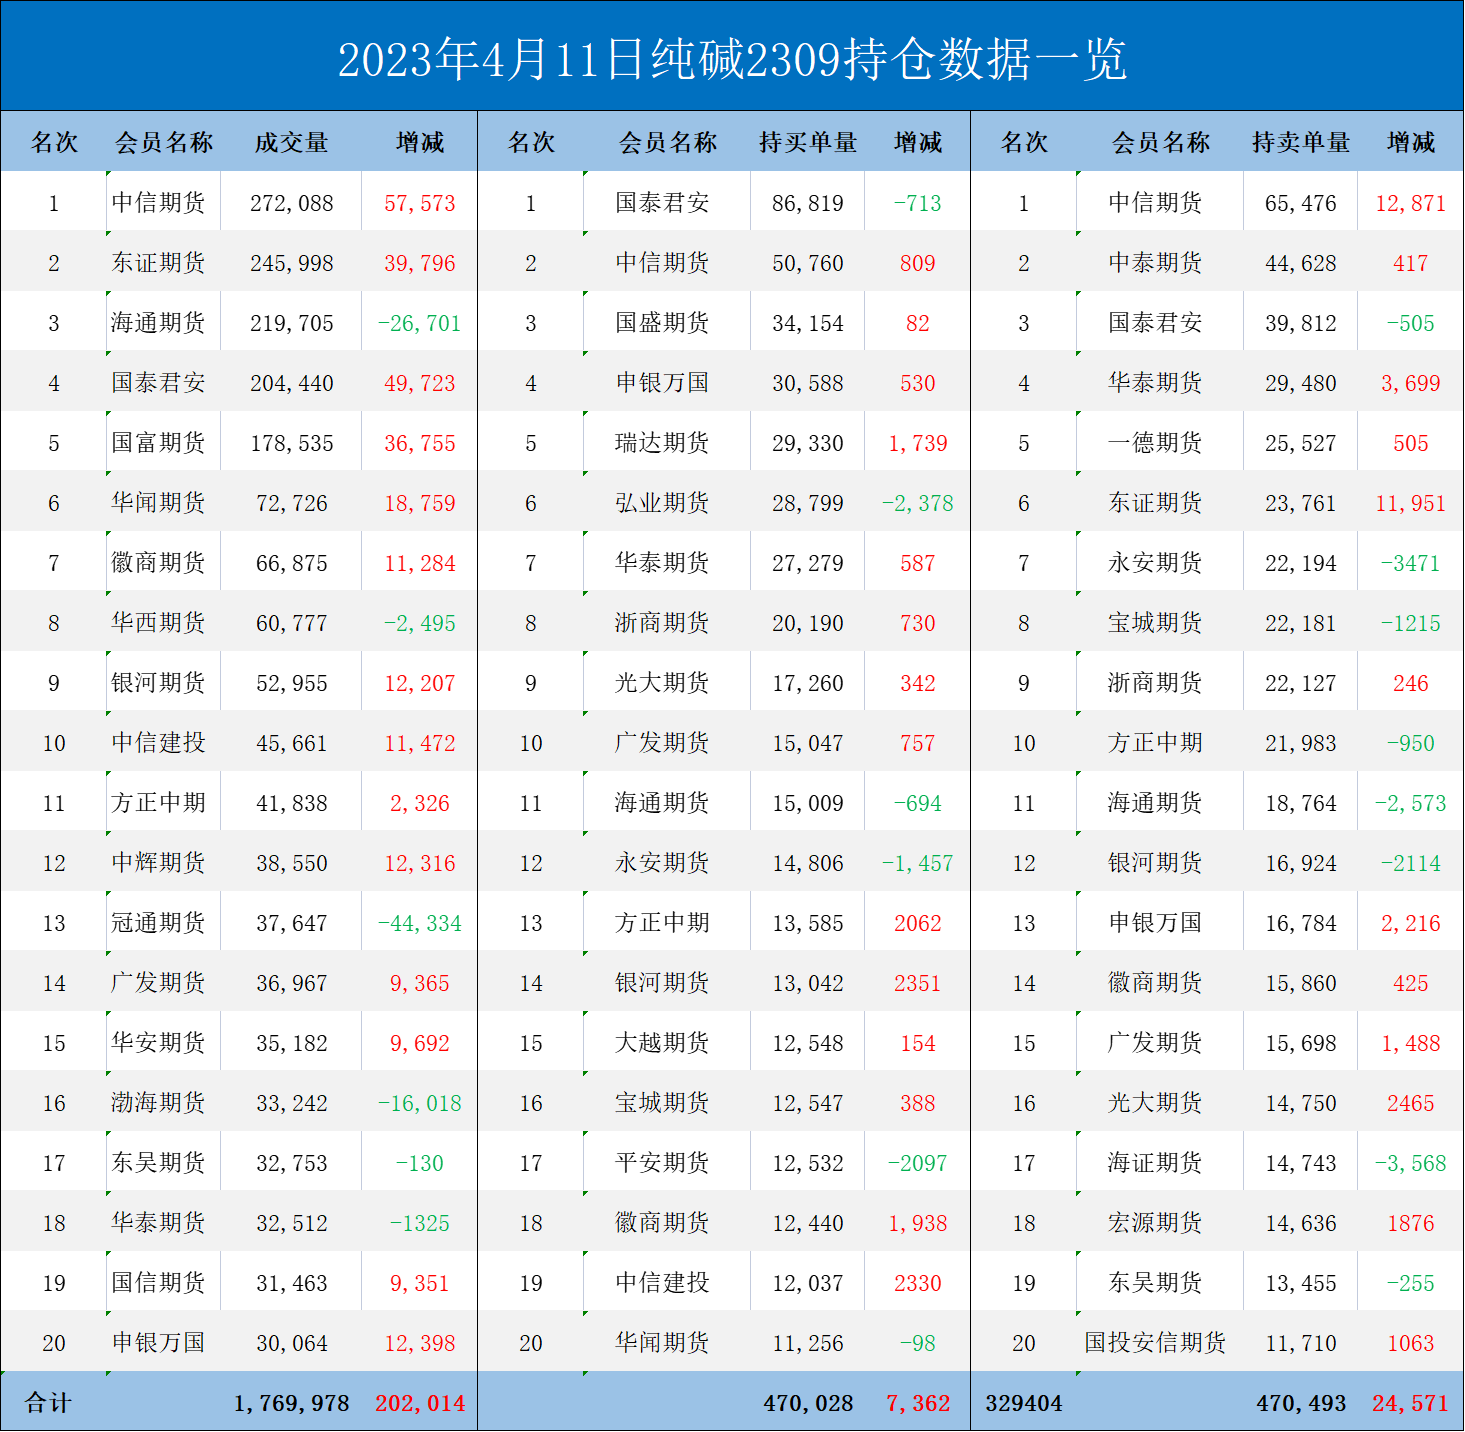Select the change value -16,018
This screenshot has height=1432, width=1465.
coord(420,1103)
